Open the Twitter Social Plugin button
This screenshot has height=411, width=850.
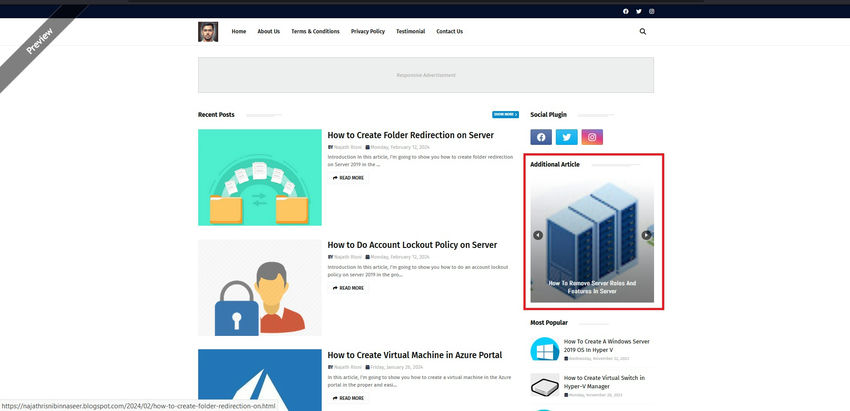pos(566,137)
